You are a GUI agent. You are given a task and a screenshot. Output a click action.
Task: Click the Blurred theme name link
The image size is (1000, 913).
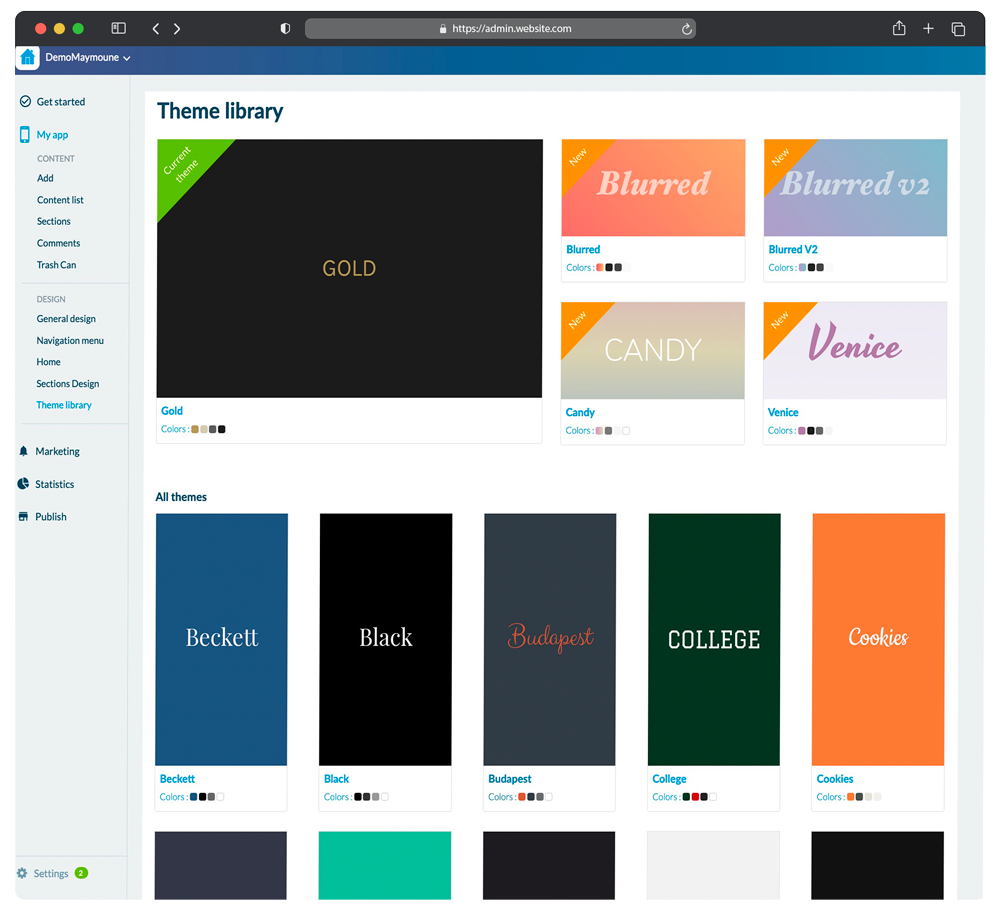click(583, 249)
